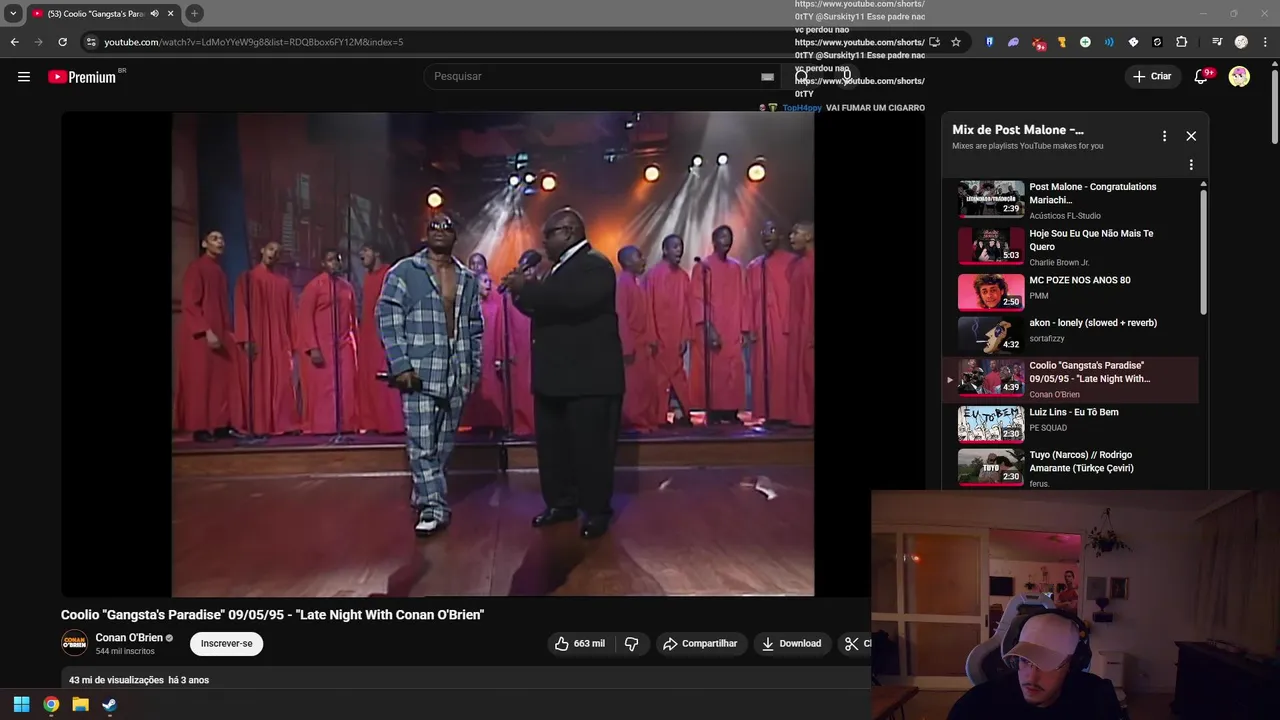This screenshot has width=1280, height=720.
Task: Click the playlist panel scrollbar
Action: (1203, 250)
